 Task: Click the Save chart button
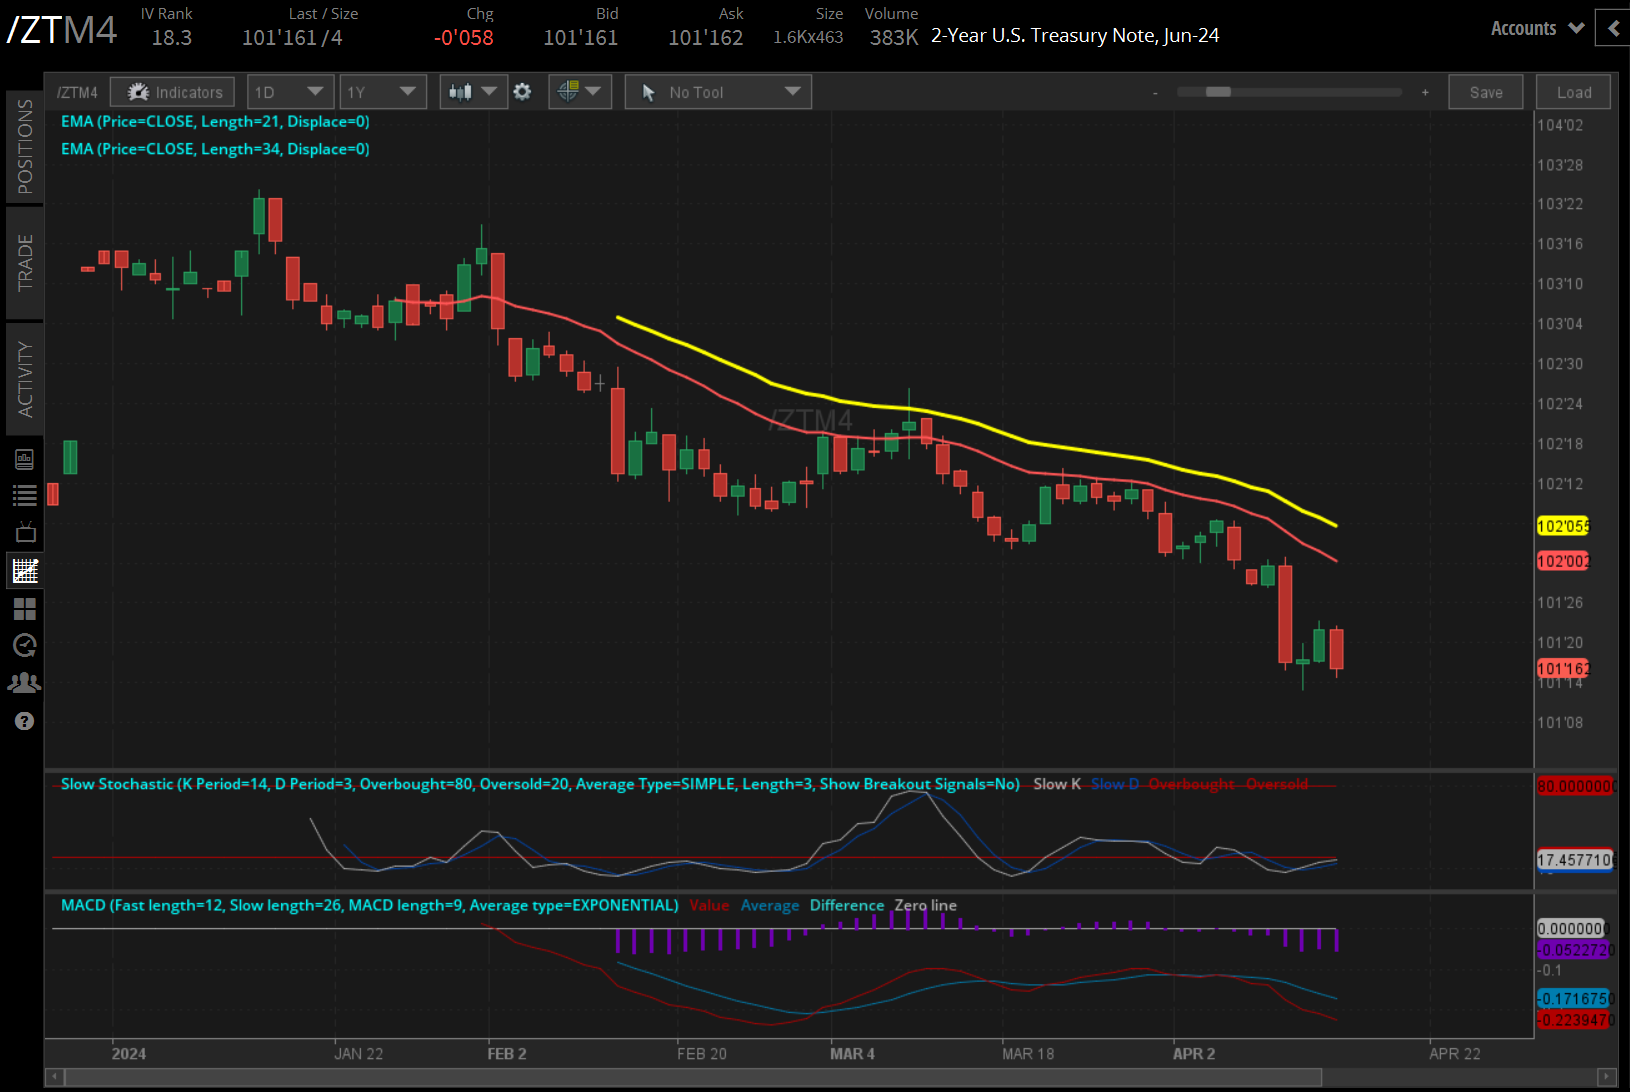point(1485,92)
